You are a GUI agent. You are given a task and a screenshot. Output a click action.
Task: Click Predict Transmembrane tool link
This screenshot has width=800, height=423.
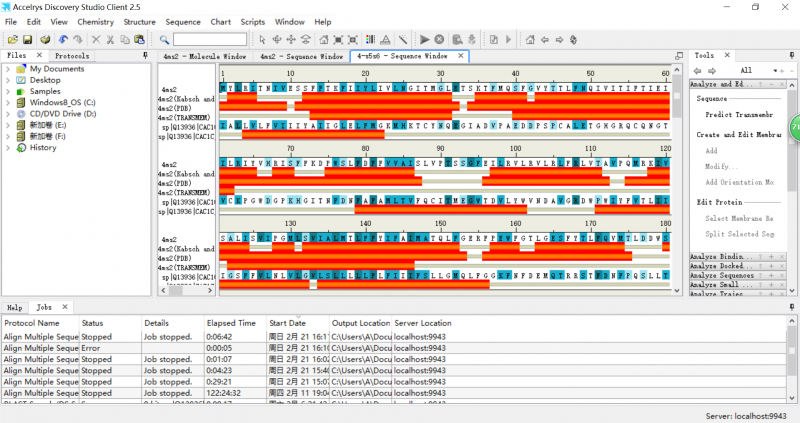tap(739, 115)
